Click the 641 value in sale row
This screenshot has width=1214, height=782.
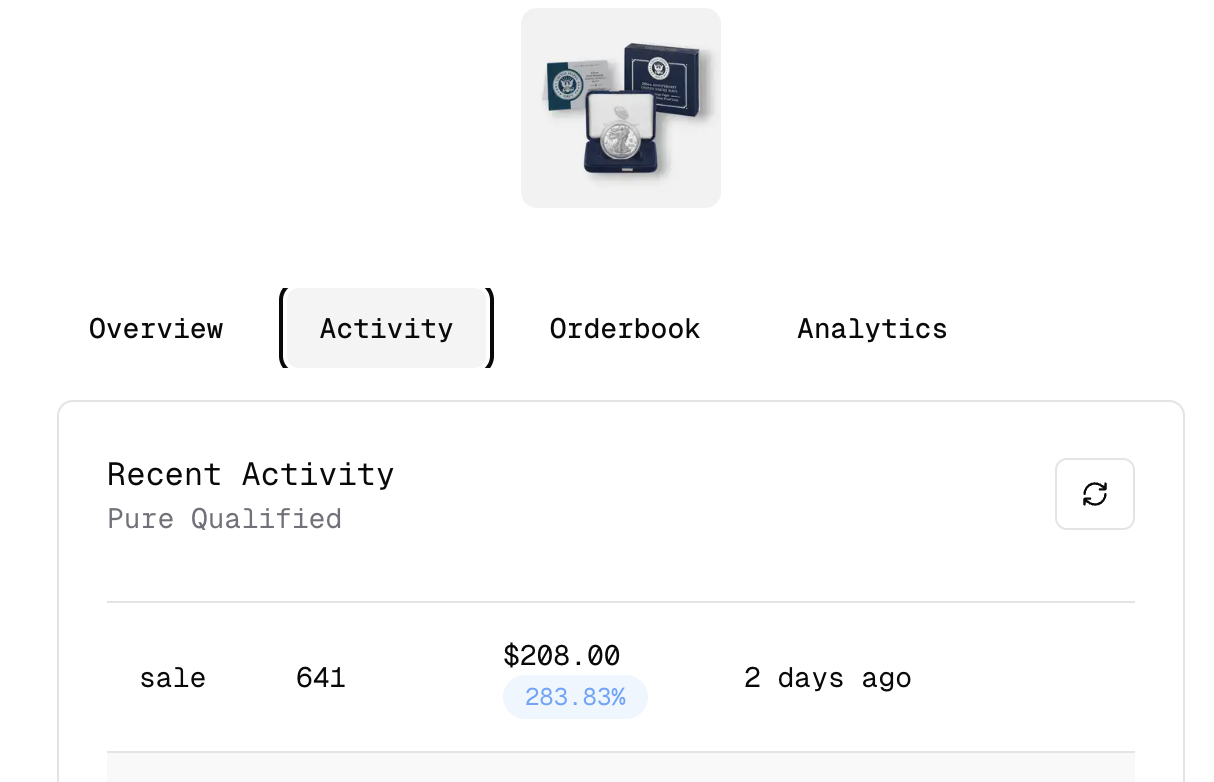tap(321, 678)
